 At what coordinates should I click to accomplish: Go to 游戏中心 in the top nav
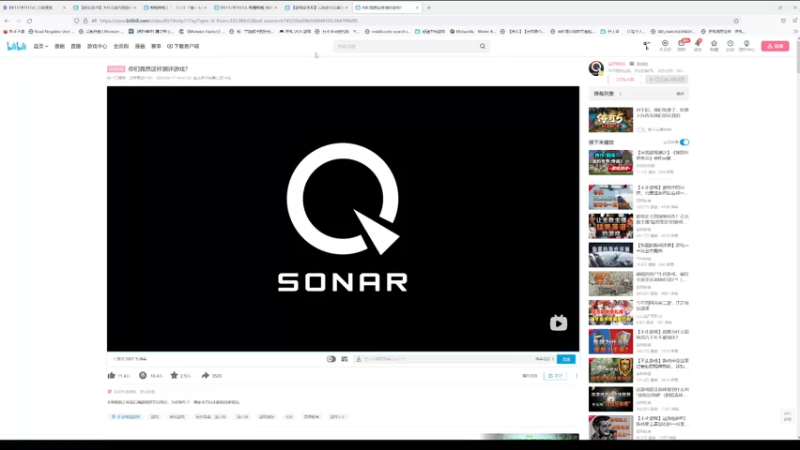[x=97, y=46]
